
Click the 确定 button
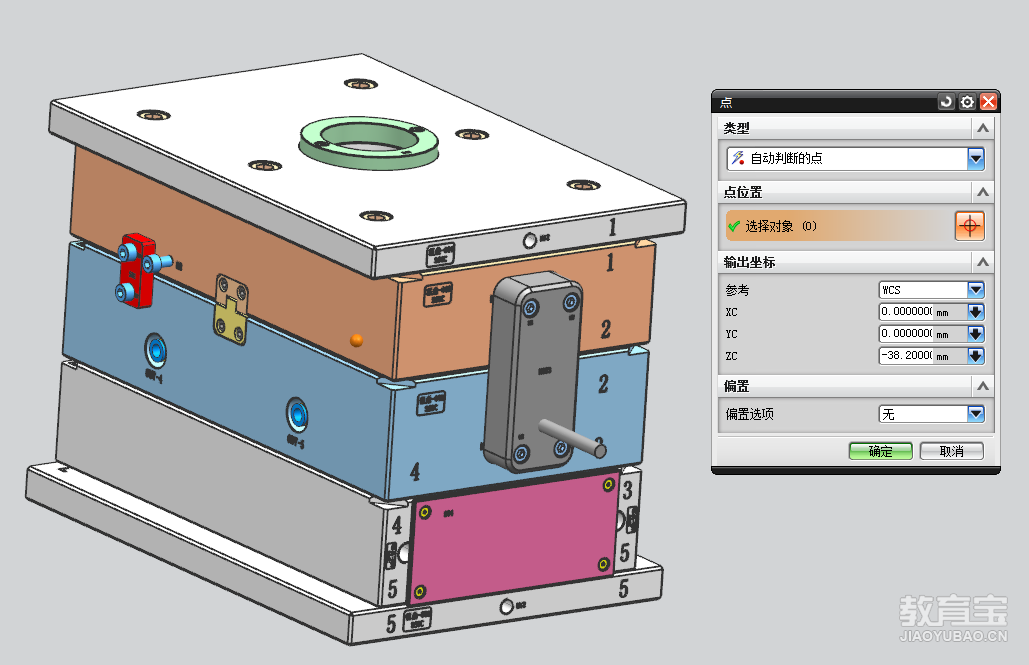880,451
